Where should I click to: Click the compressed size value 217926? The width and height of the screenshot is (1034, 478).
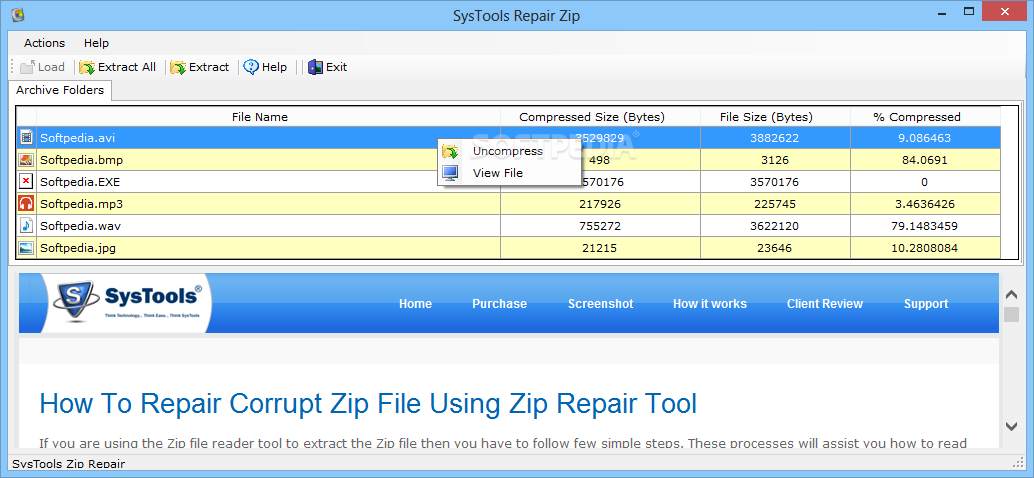[598, 204]
